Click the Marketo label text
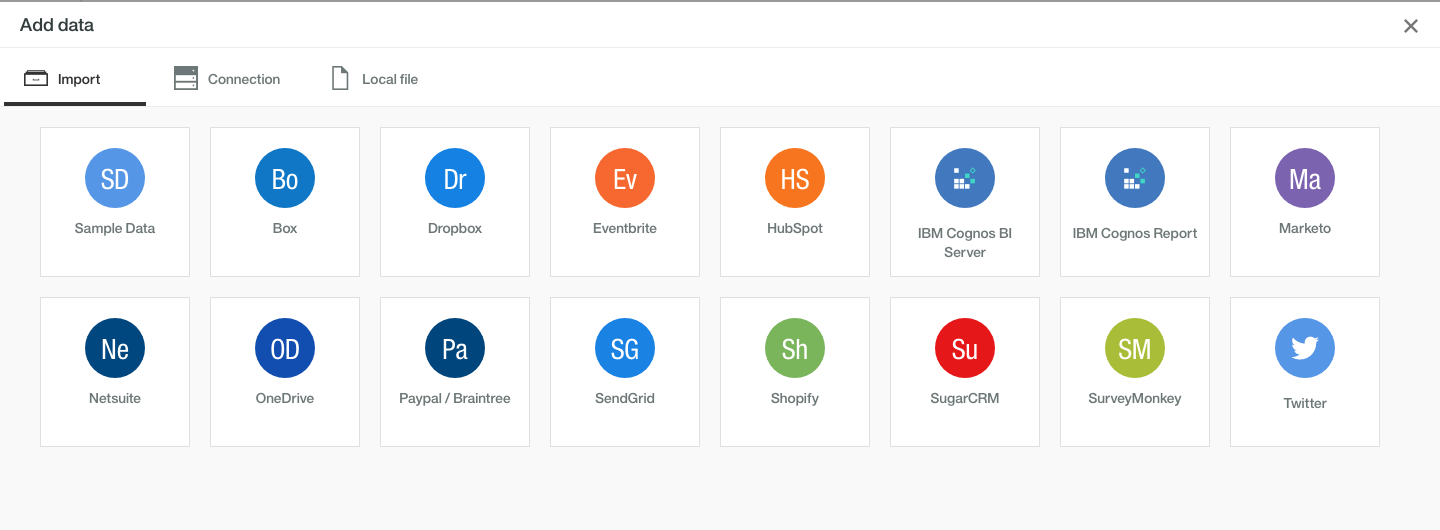Screen dimensions: 1440x530 point(1305,228)
